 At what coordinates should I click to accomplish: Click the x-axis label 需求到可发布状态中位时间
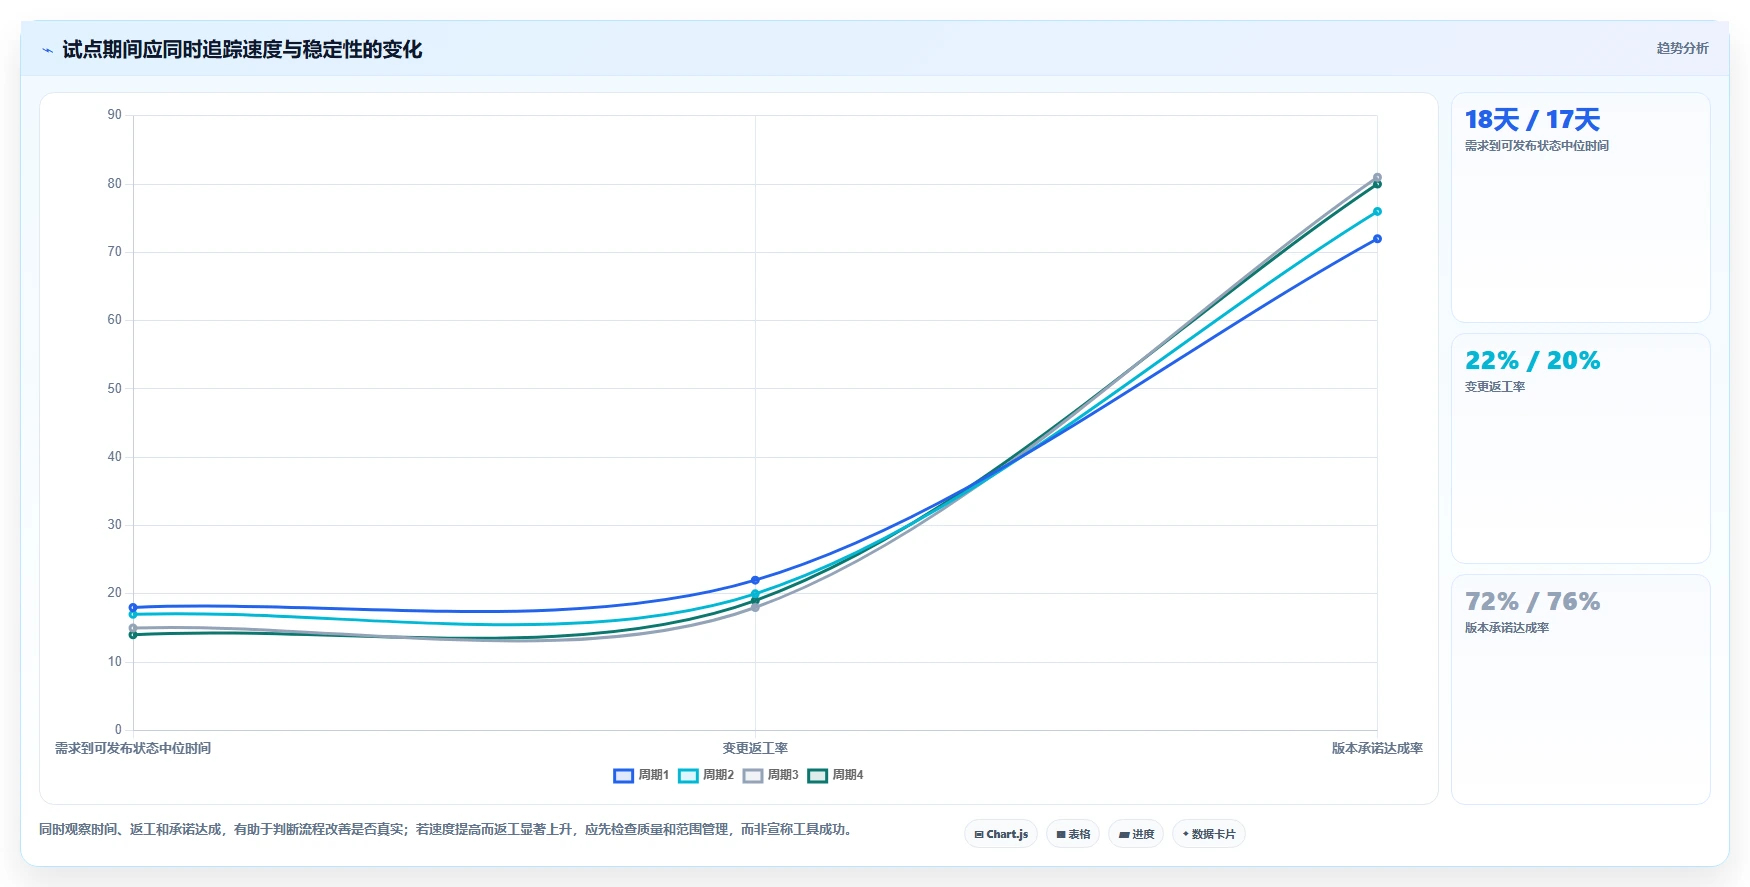click(133, 748)
